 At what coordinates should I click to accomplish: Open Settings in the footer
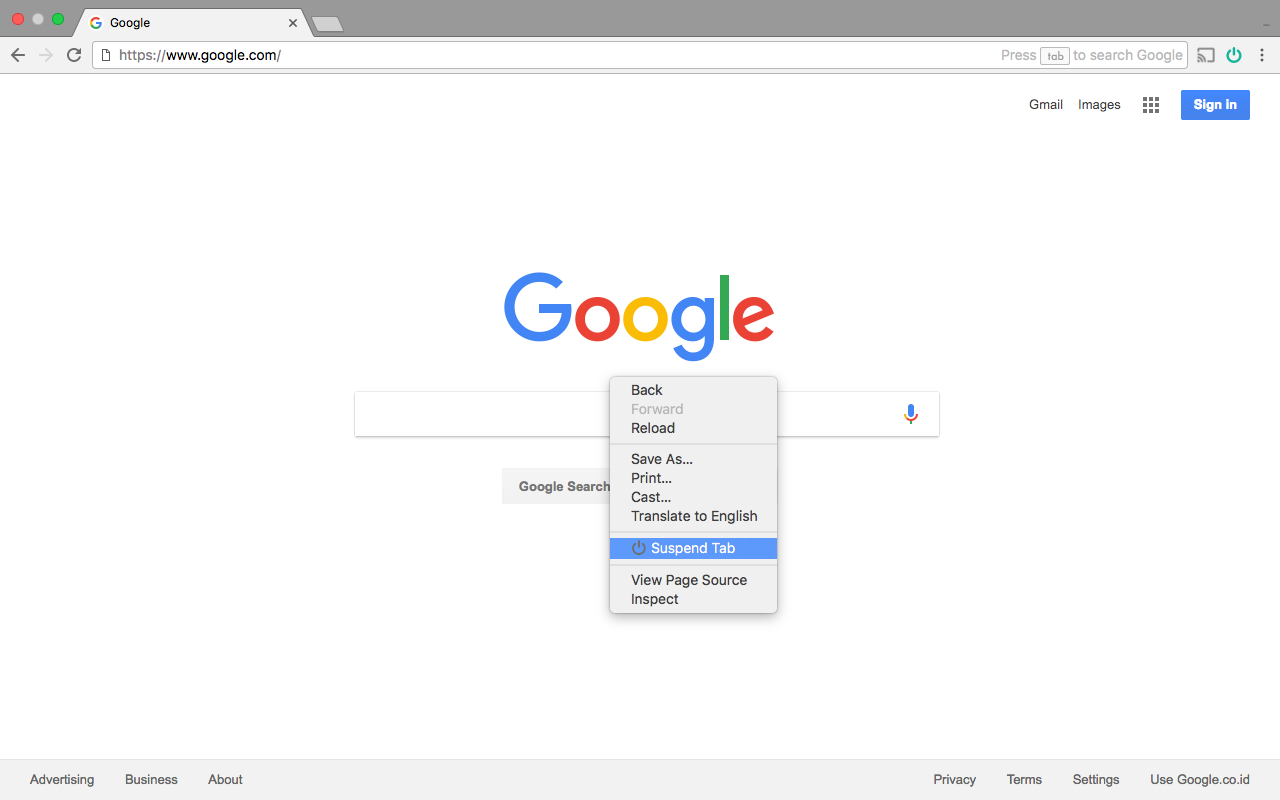[x=1096, y=780]
